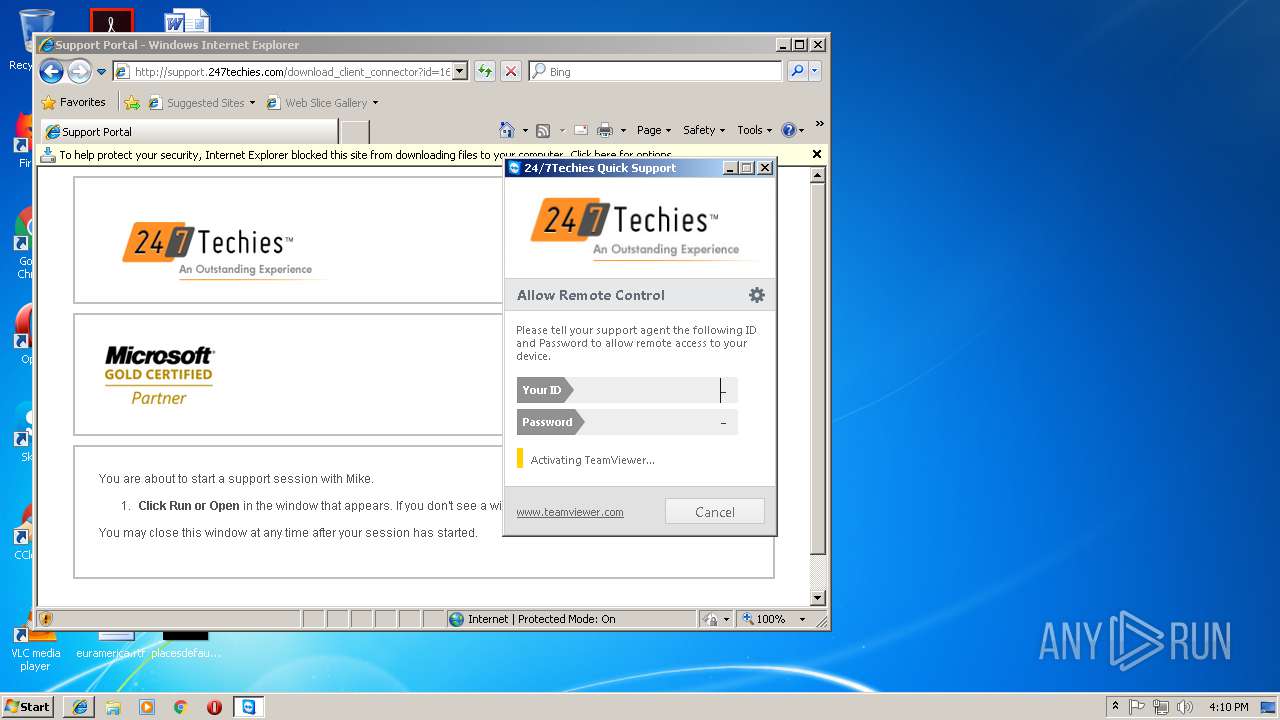Open a new blank tab
Viewport: 1280px width, 720px height.
click(x=355, y=132)
